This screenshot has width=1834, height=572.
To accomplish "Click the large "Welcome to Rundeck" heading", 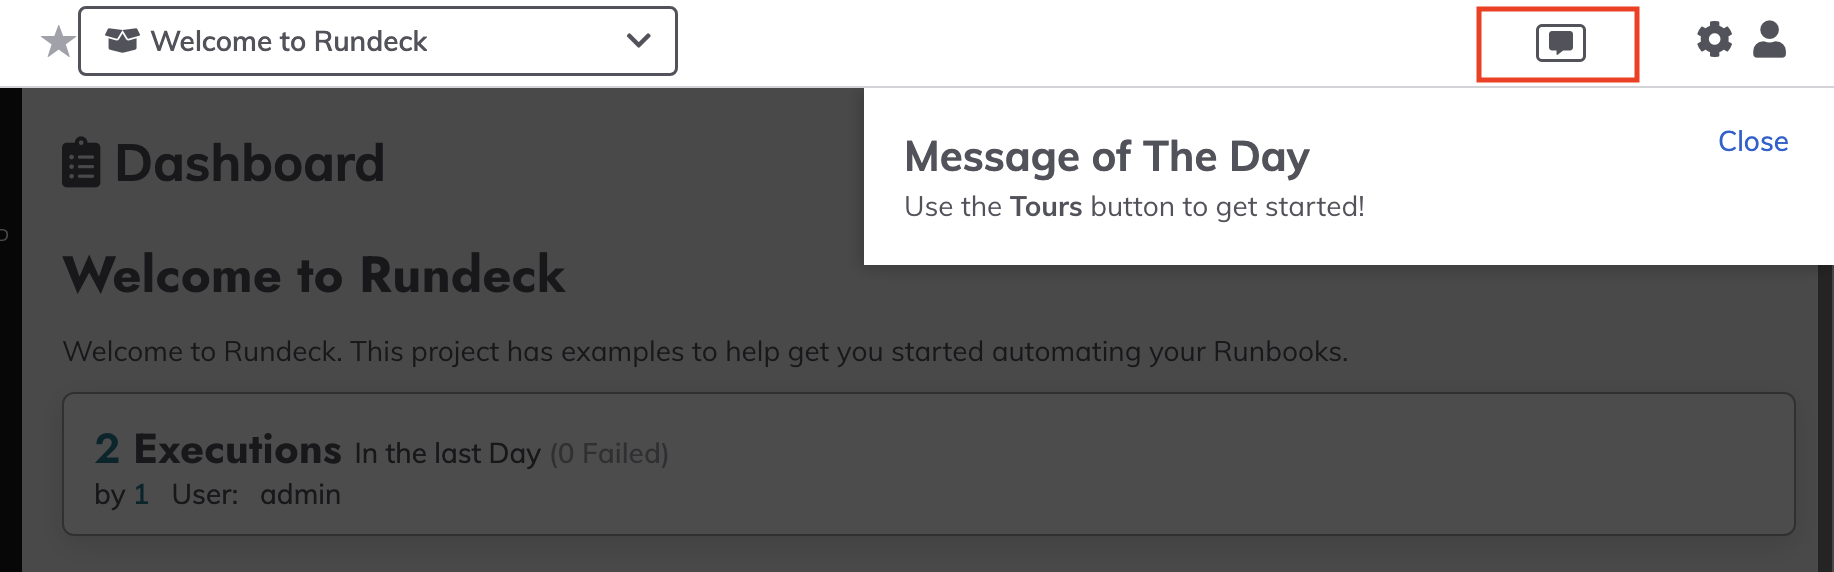I will [x=314, y=275].
